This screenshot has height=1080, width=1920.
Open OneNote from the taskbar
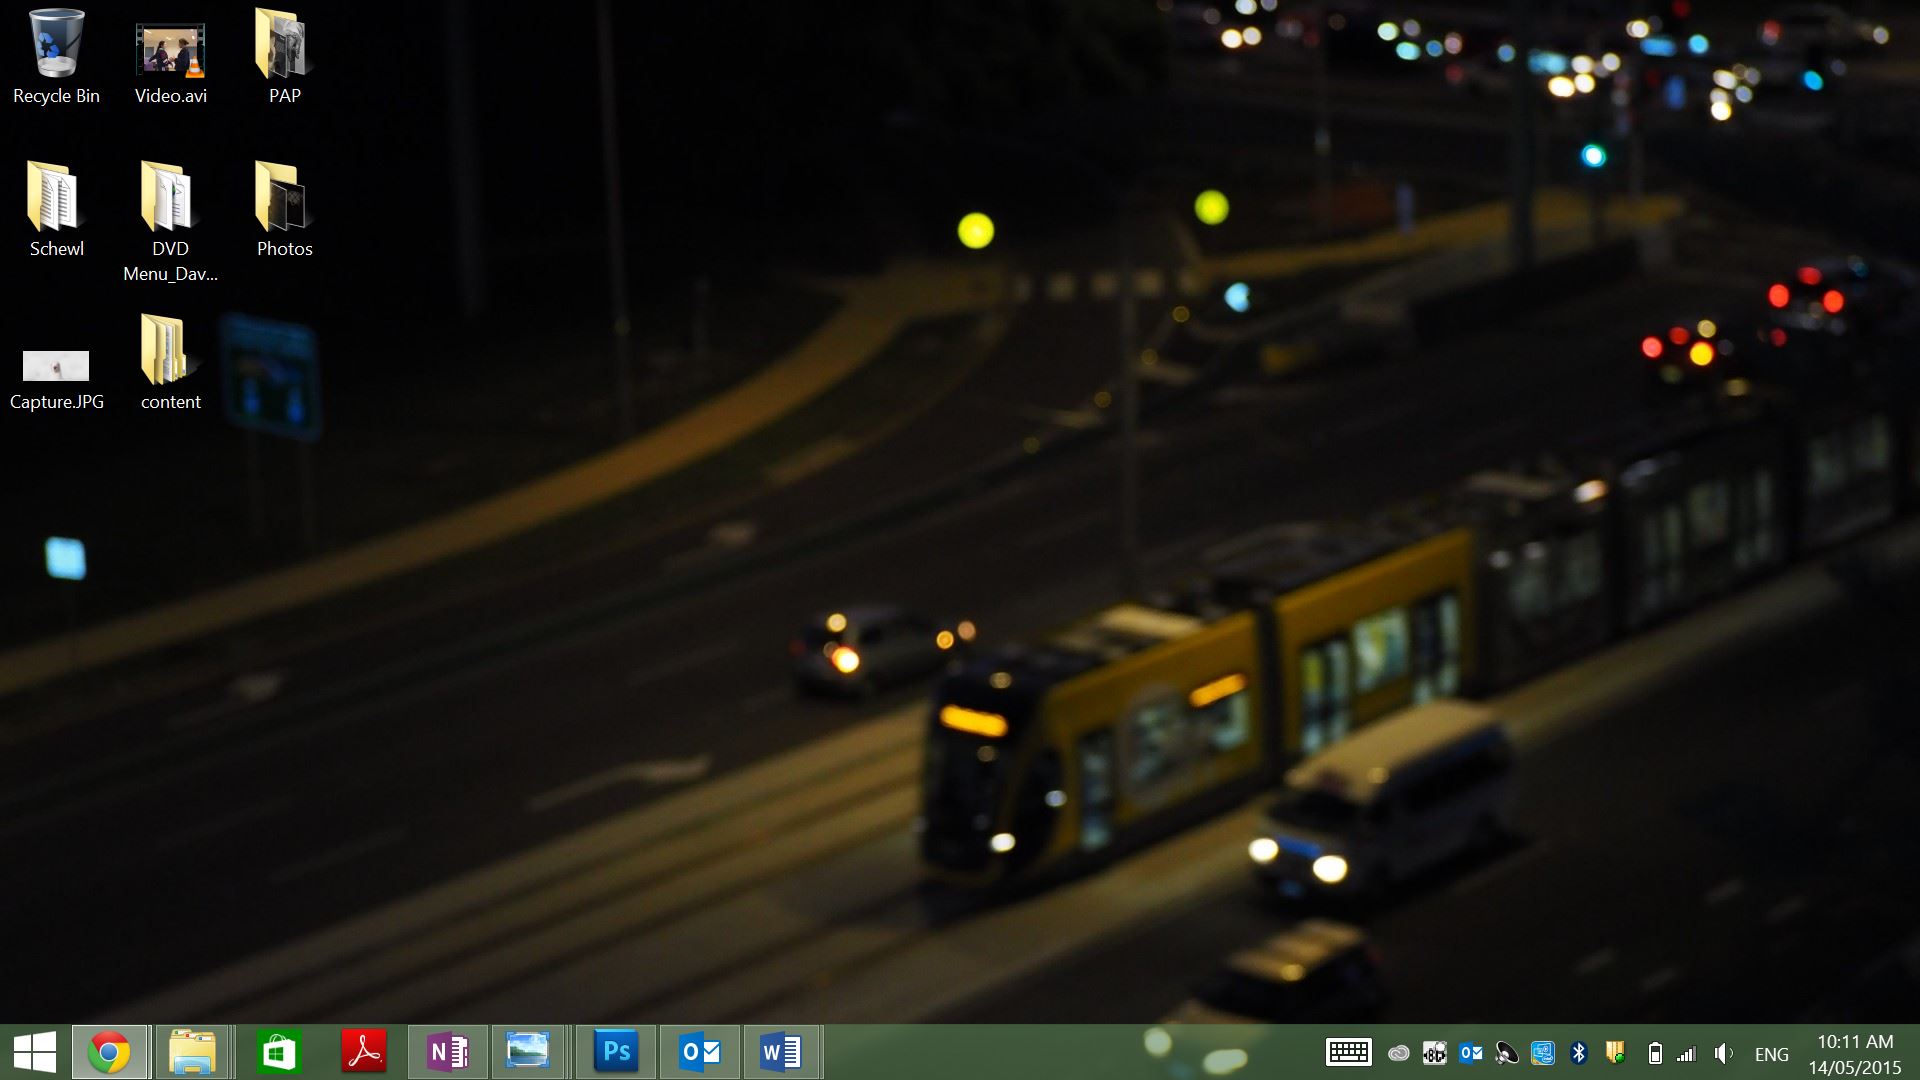tap(448, 1052)
